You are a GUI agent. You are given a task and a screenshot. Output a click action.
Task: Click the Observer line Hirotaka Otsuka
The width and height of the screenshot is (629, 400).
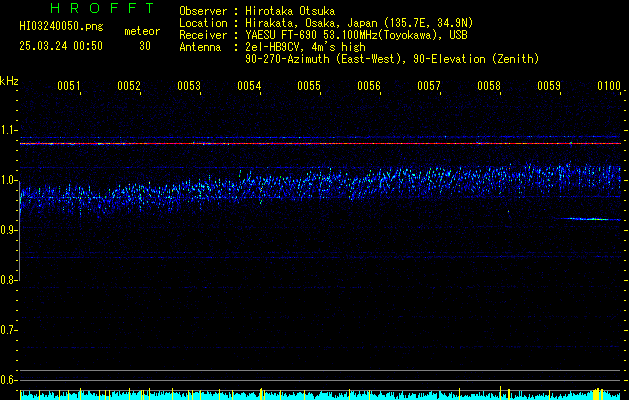pos(257,11)
